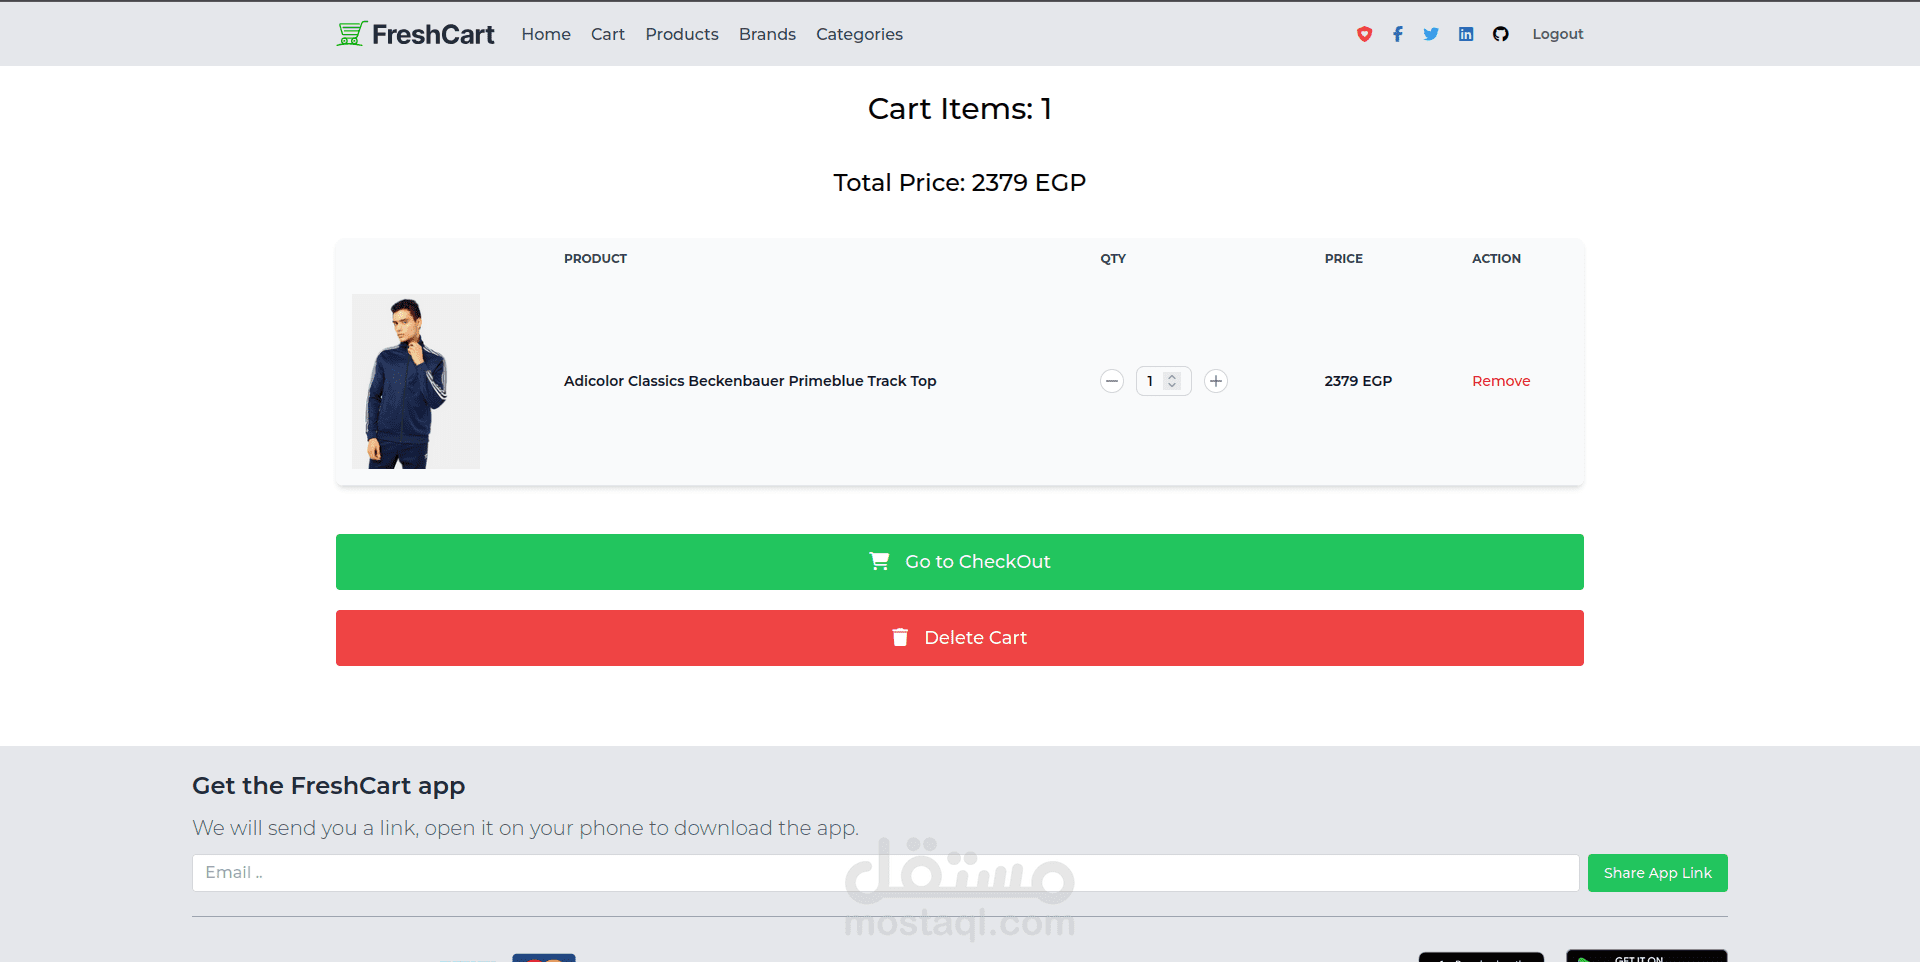Click the quantity field spinner arrows
This screenshot has width=1920, height=962.
tap(1172, 381)
